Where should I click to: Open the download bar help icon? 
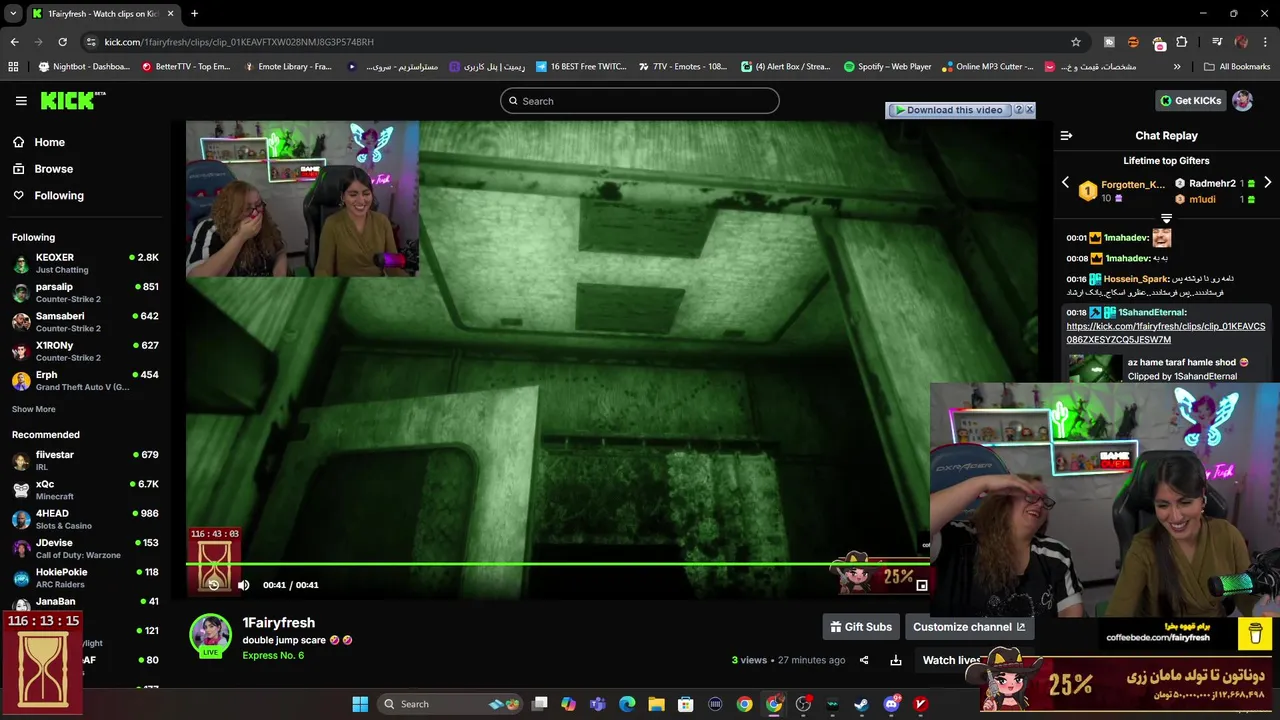1018,110
